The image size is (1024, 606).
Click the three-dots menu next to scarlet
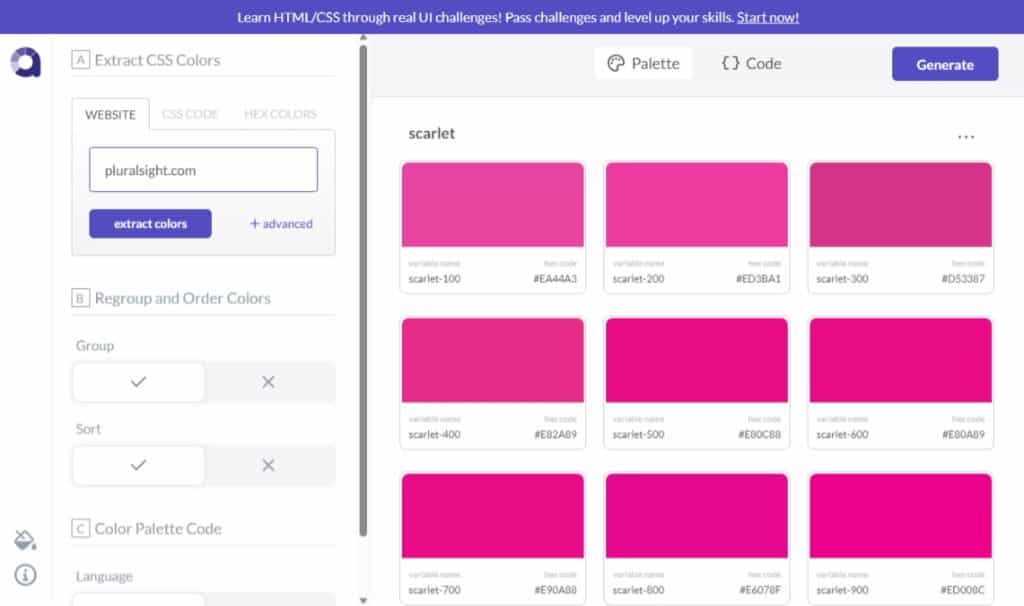pos(965,137)
